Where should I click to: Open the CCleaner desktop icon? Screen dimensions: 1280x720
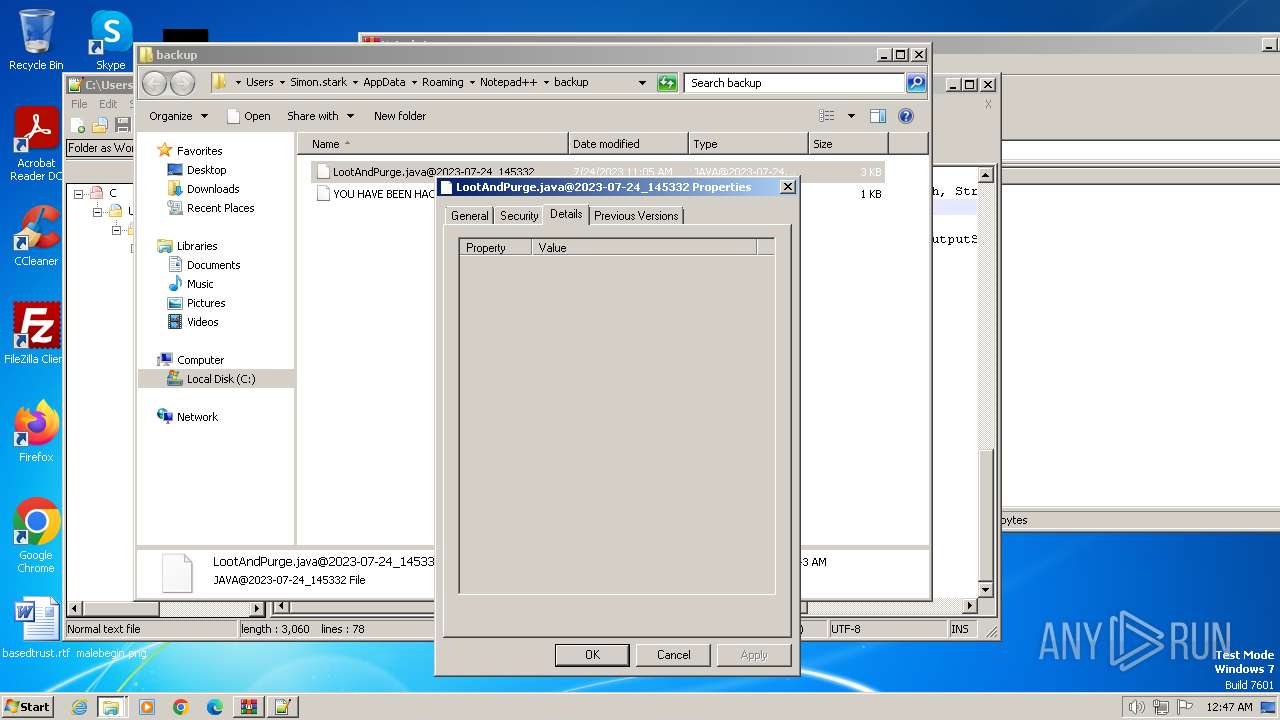click(x=36, y=236)
